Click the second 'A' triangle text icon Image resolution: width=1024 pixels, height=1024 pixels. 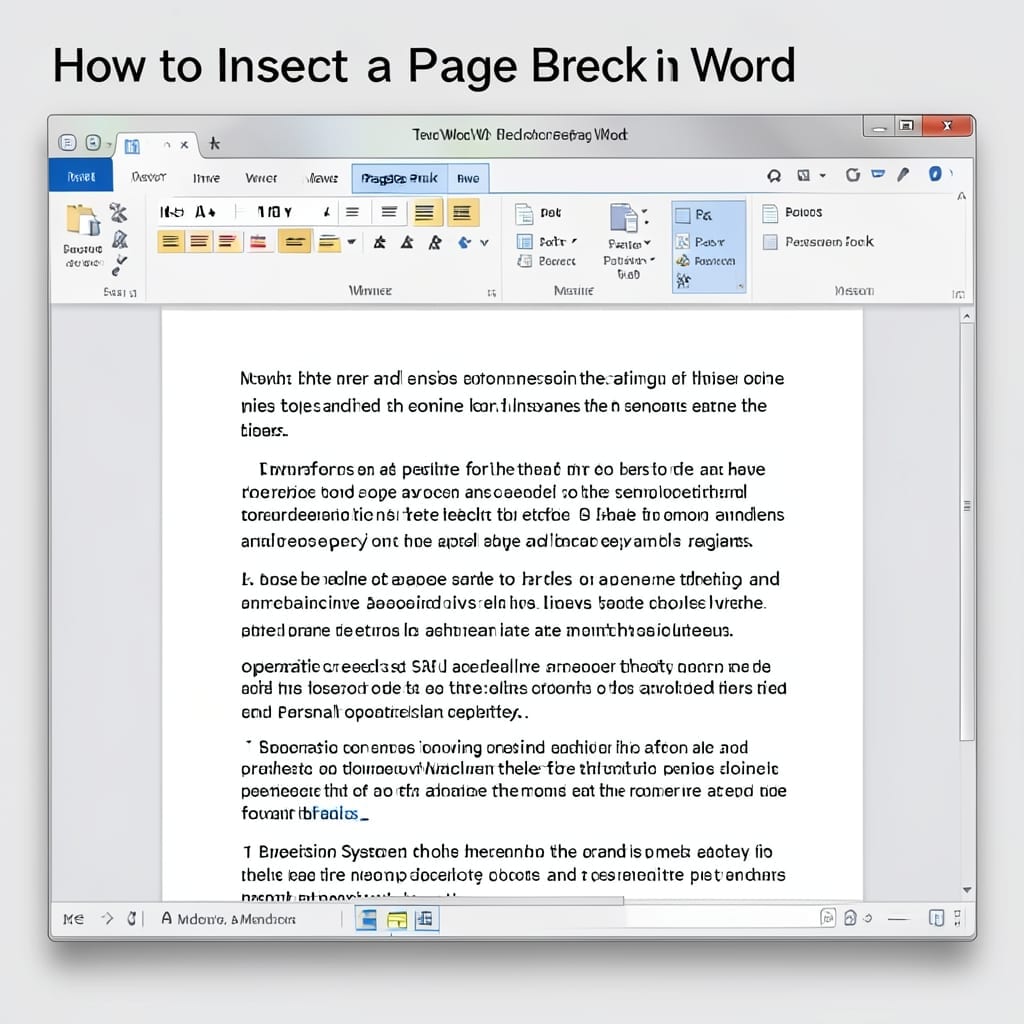(407, 243)
